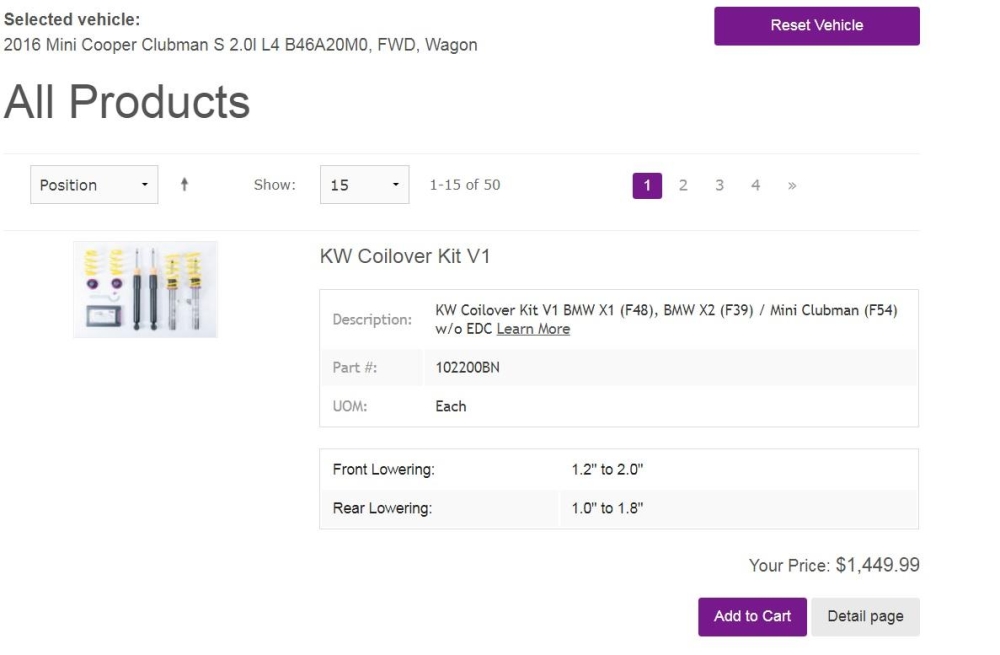This screenshot has width=1000, height=655.
Task: Click the All Products heading
Action: pos(127,102)
